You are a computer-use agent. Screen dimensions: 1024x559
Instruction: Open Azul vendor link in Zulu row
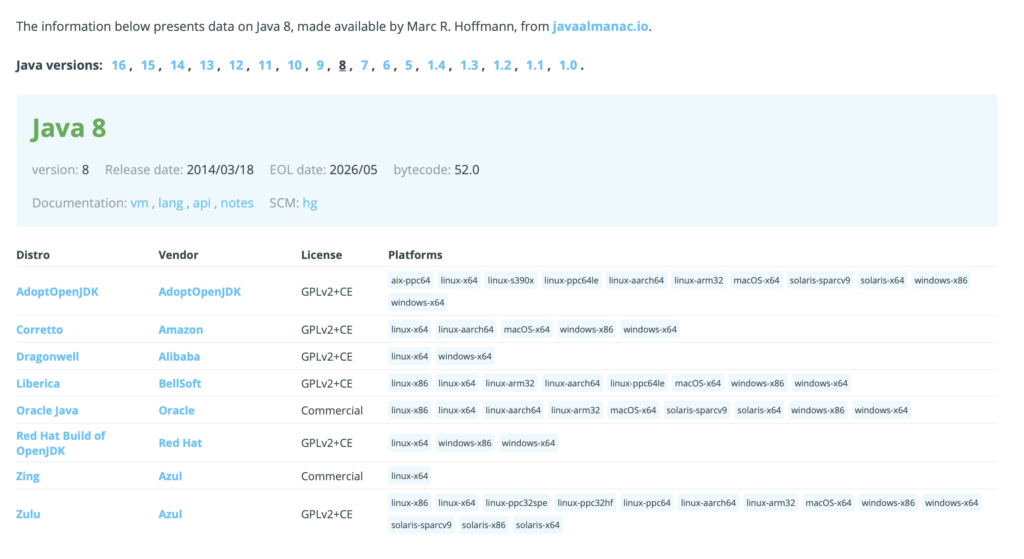pyautogui.click(x=170, y=514)
